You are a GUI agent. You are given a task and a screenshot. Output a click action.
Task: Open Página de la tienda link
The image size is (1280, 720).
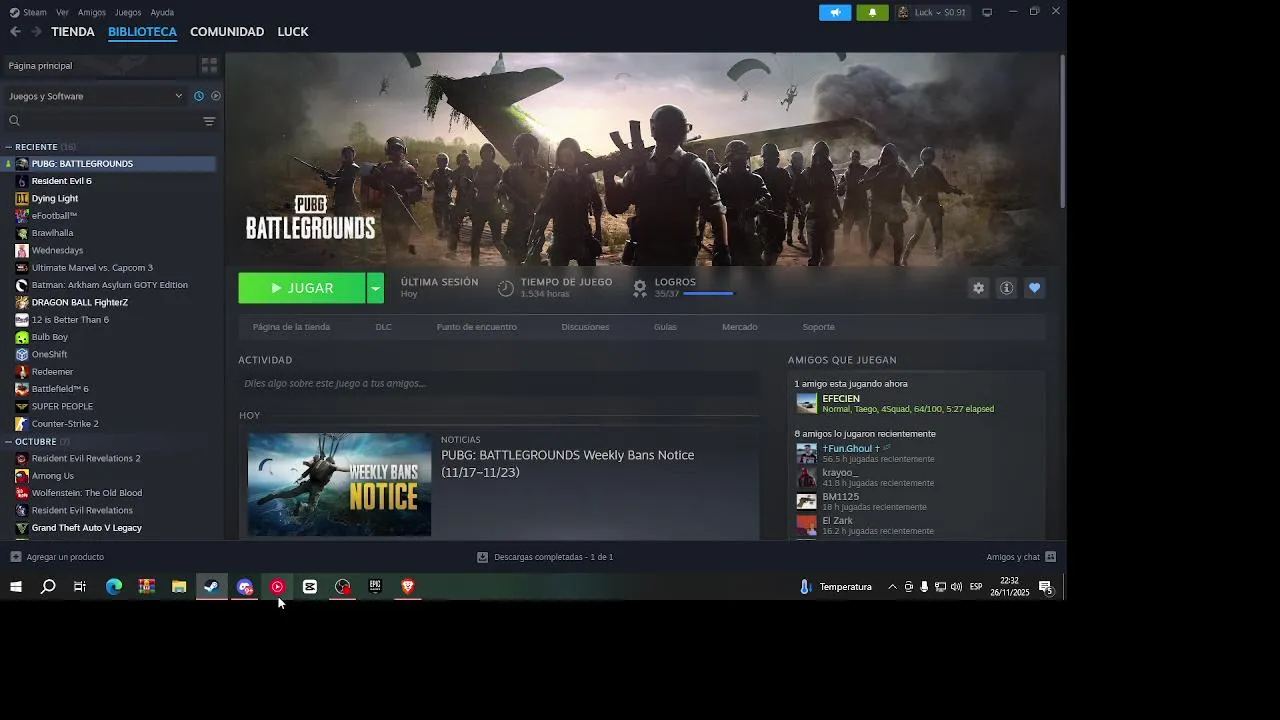tap(291, 327)
